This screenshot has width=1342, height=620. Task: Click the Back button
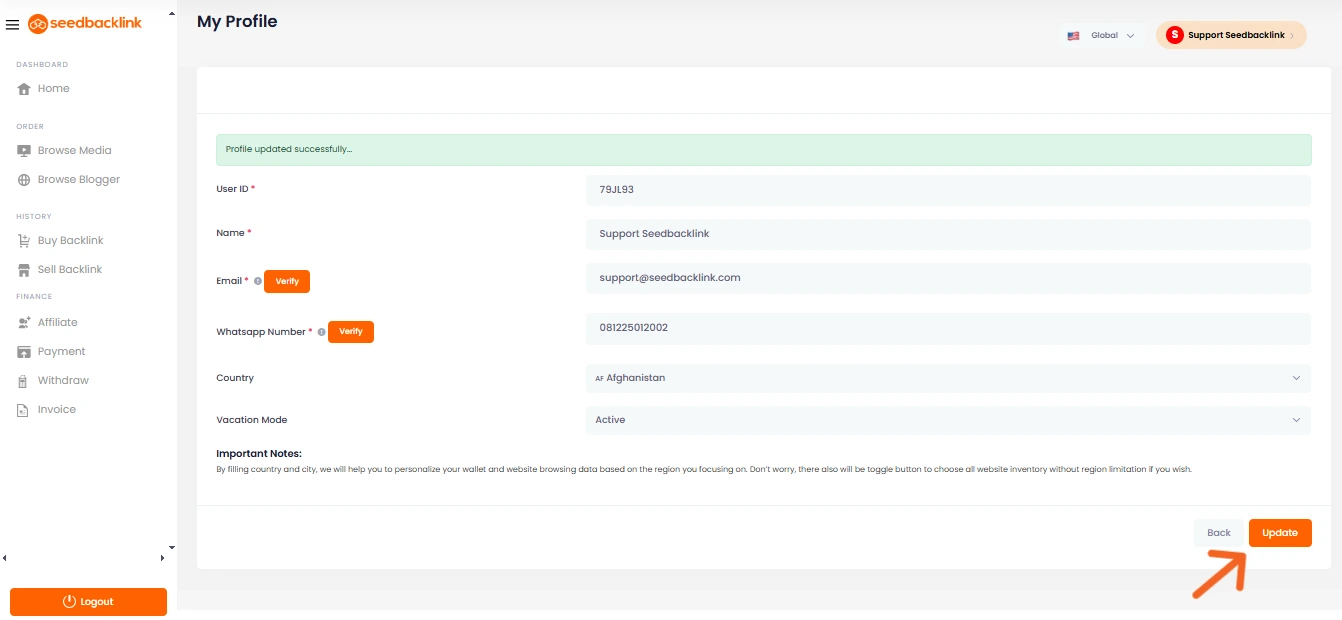pyautogui.click(x=1219, y=533)
